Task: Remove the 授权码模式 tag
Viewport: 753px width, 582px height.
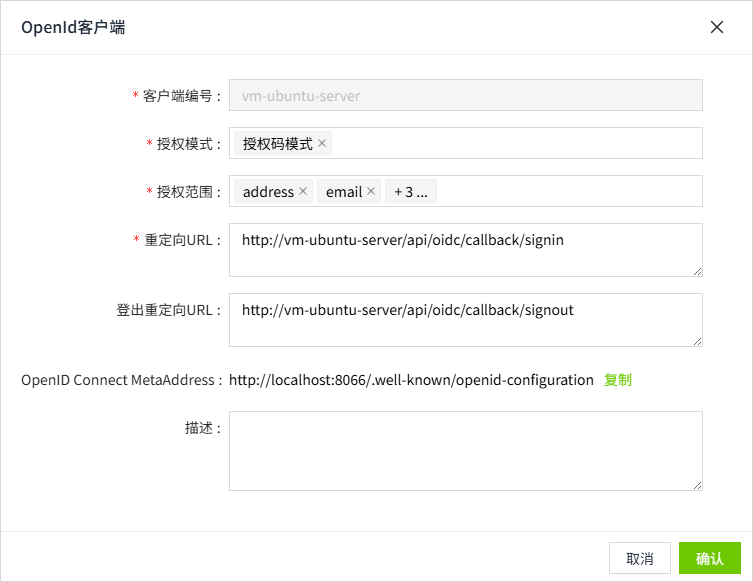Action: (x=322, y=143)
